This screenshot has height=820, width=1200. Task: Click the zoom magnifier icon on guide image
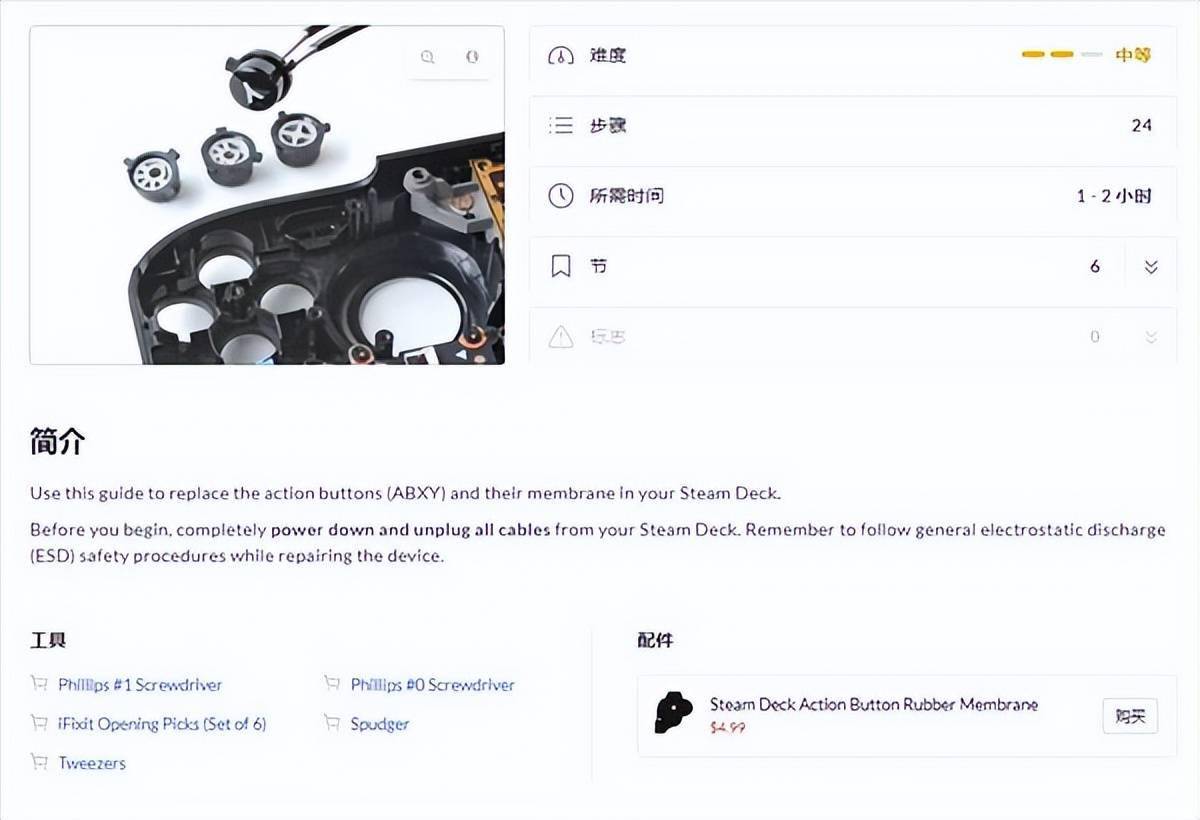tap(428, 57)
